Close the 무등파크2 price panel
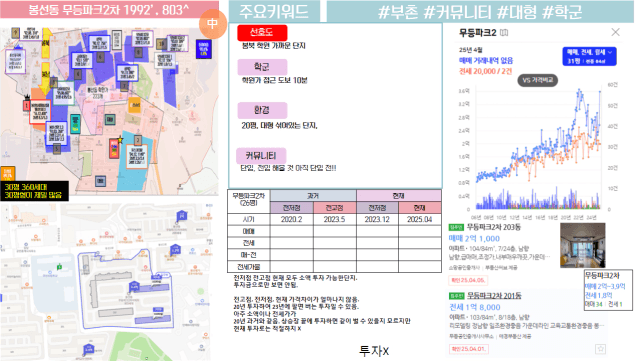The image size is (640, 361). point(615,32)
